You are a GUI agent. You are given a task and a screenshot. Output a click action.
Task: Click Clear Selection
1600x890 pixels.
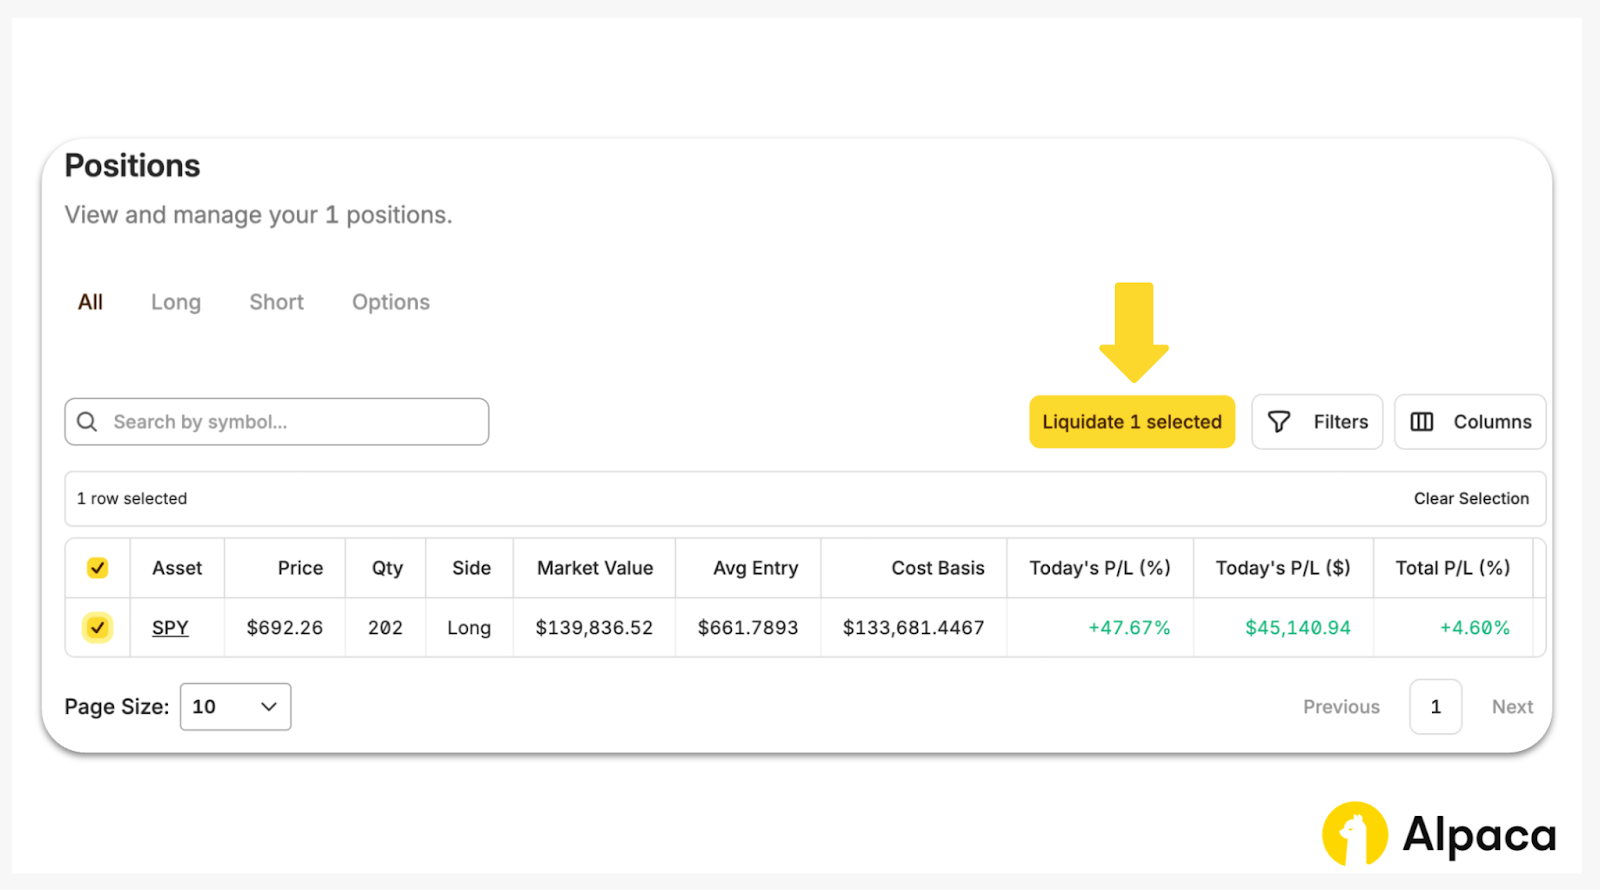1470,499
